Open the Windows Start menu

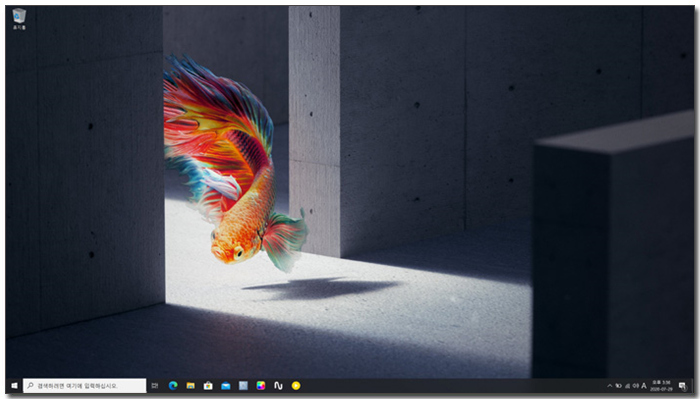pos(14,386)
